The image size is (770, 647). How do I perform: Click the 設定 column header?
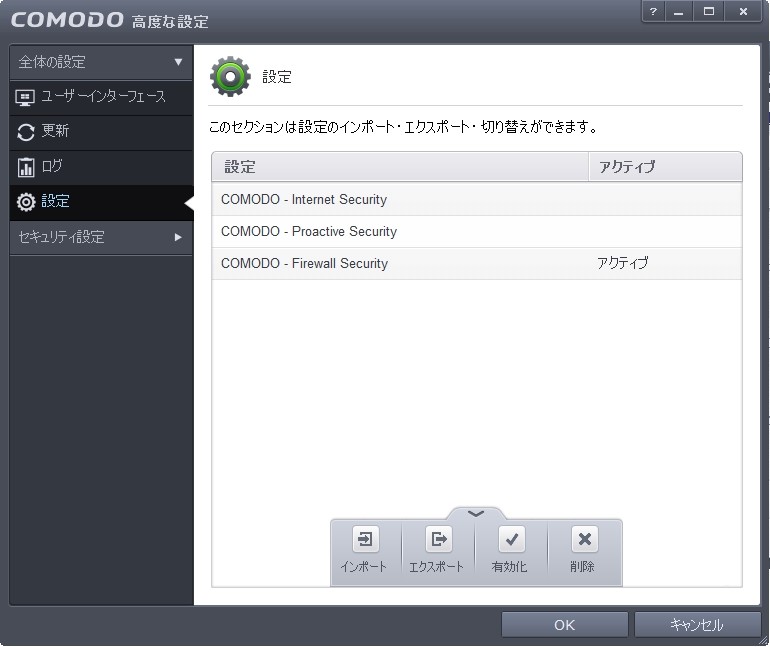(x=400, y=167)
